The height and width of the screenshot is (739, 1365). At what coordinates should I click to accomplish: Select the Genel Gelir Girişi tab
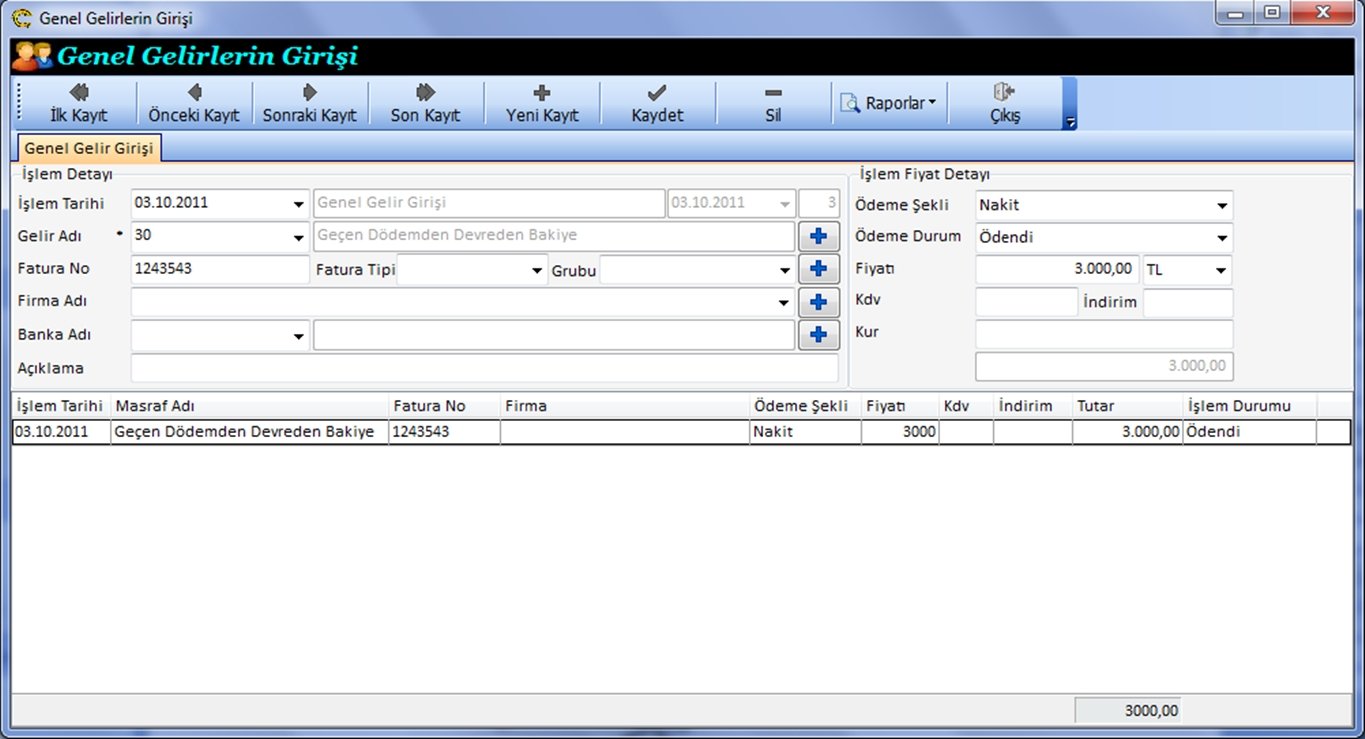point(89,148)
